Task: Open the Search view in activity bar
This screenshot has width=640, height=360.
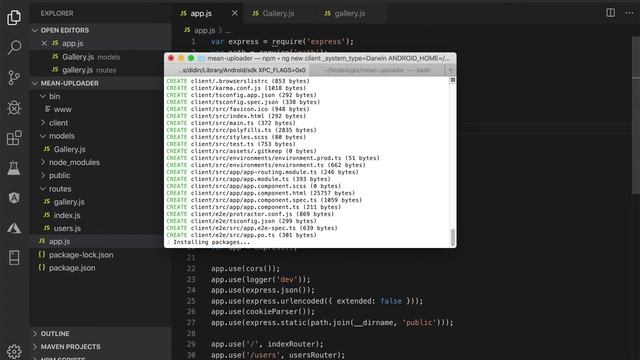Action: pos(14,47)
